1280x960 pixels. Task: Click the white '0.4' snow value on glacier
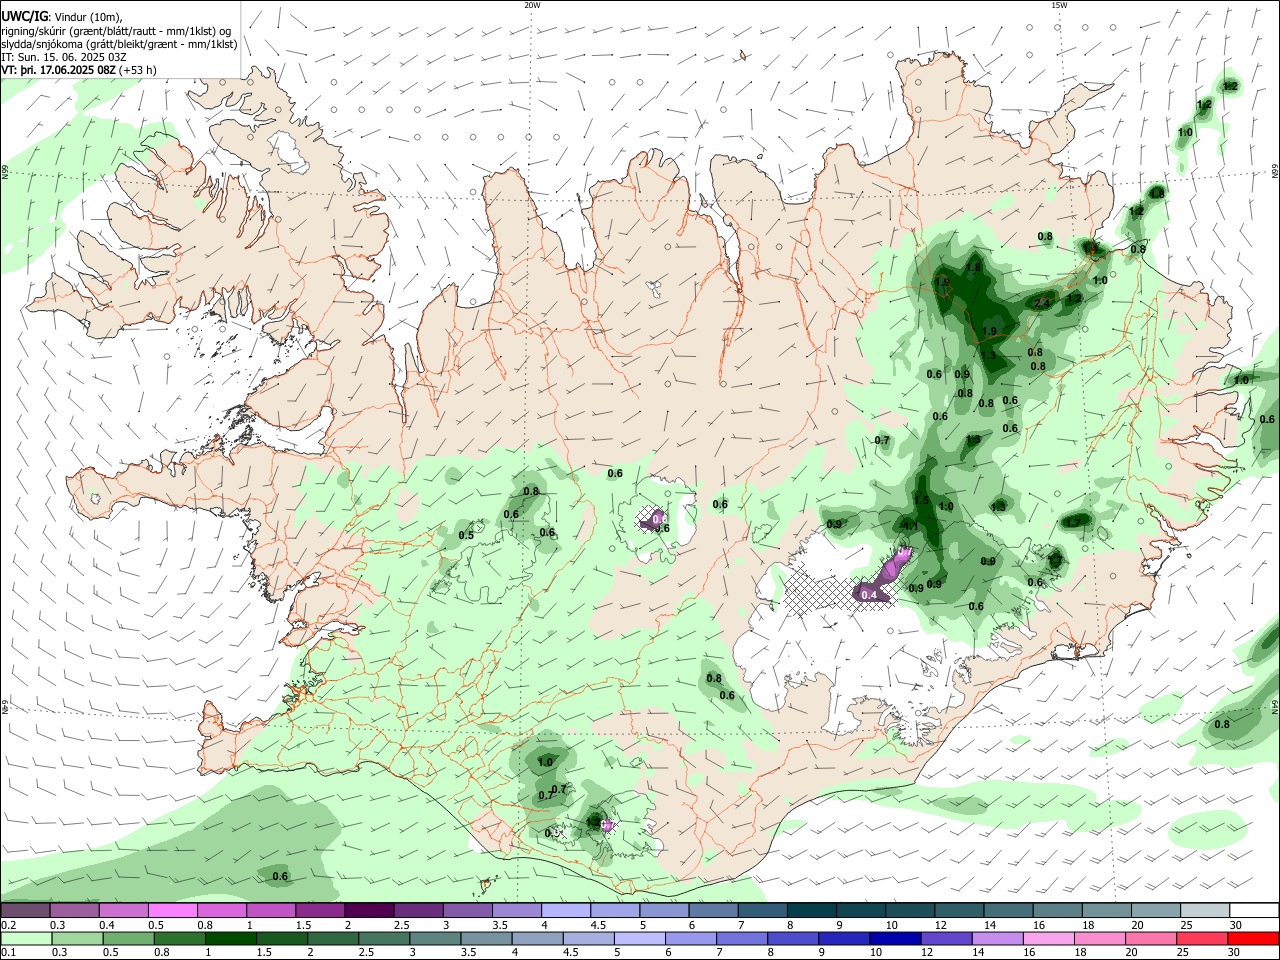869,595
